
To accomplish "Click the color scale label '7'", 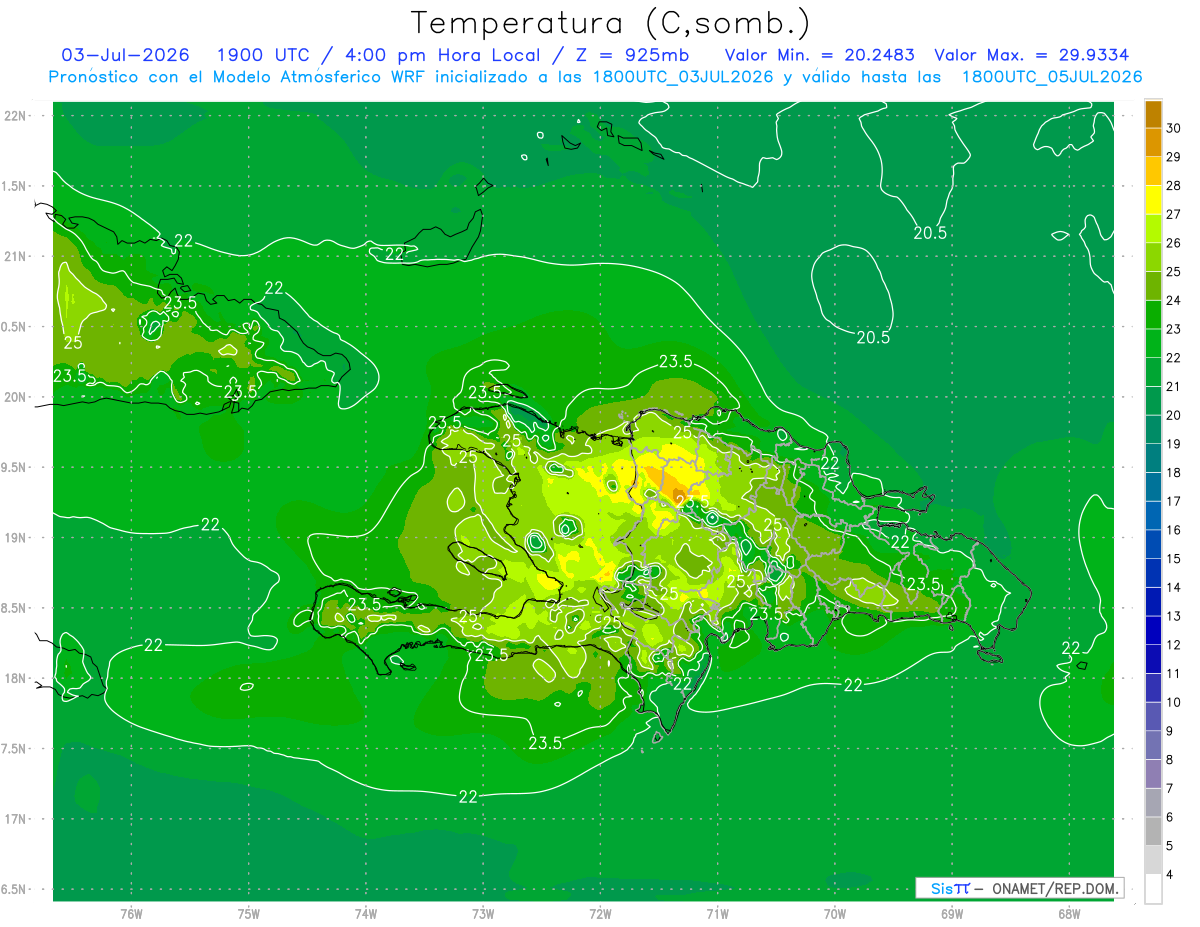I will pos(1170,789).
